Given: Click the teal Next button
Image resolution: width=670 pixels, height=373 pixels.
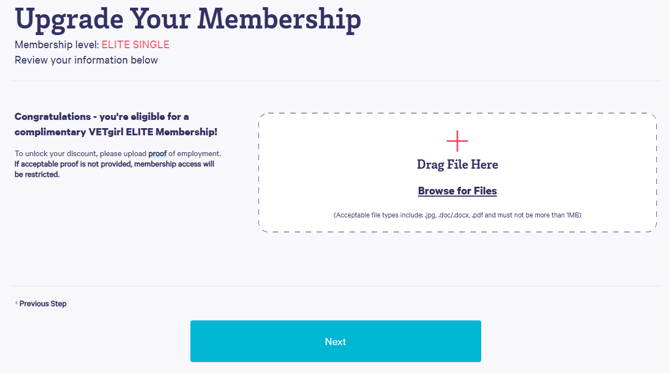Looking at the screenshot, I should pyautogui.click(x=335, y=341).
